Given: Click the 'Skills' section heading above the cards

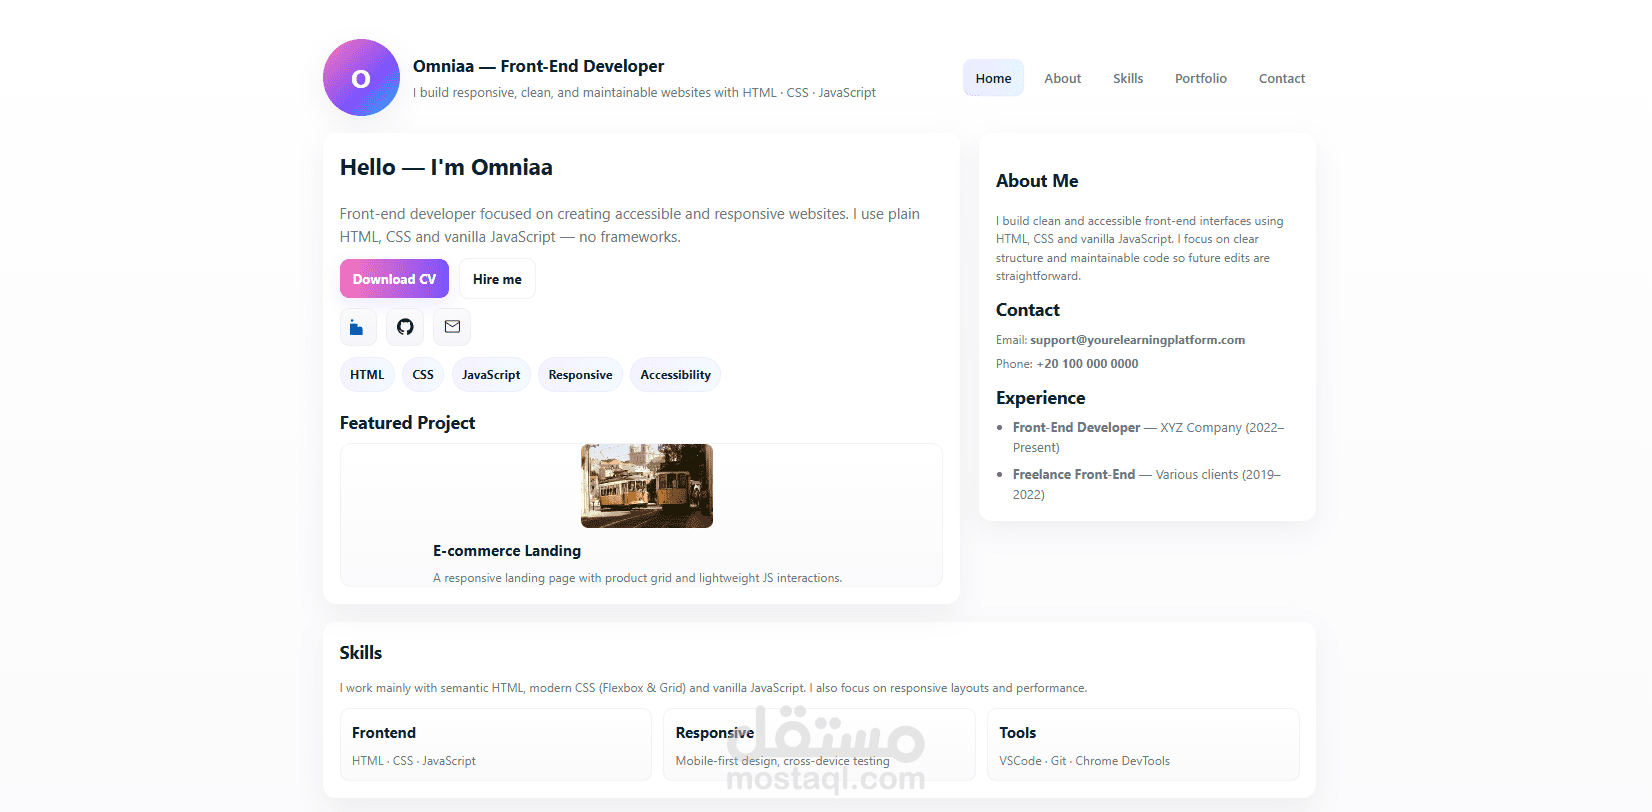Looking at the screenshot, I should (360, 653).
